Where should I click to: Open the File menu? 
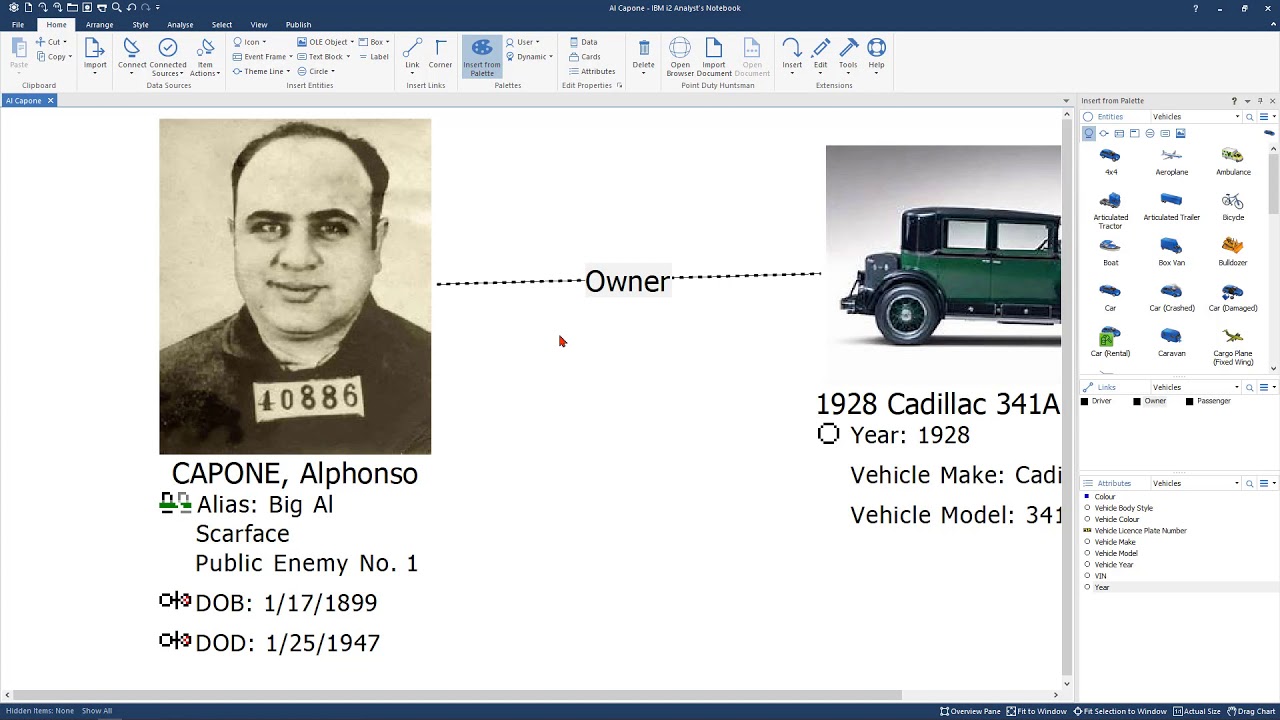pyautogui.click(x=18, y=24)
